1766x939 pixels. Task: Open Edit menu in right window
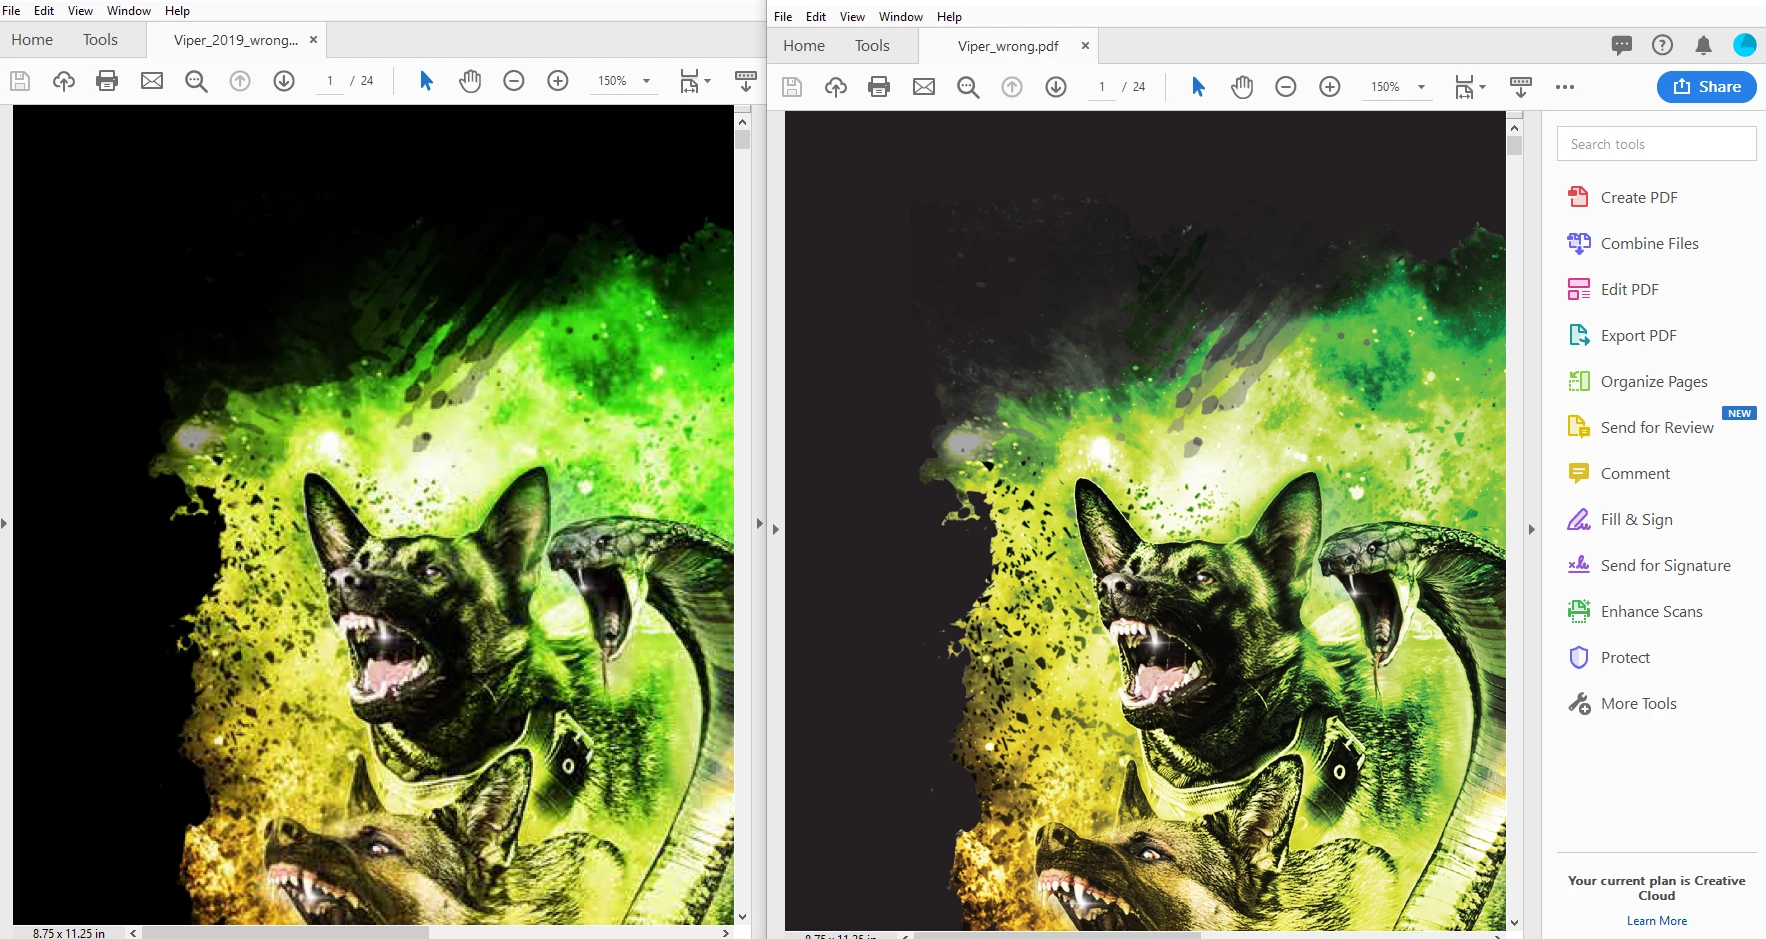coord(816,17)
